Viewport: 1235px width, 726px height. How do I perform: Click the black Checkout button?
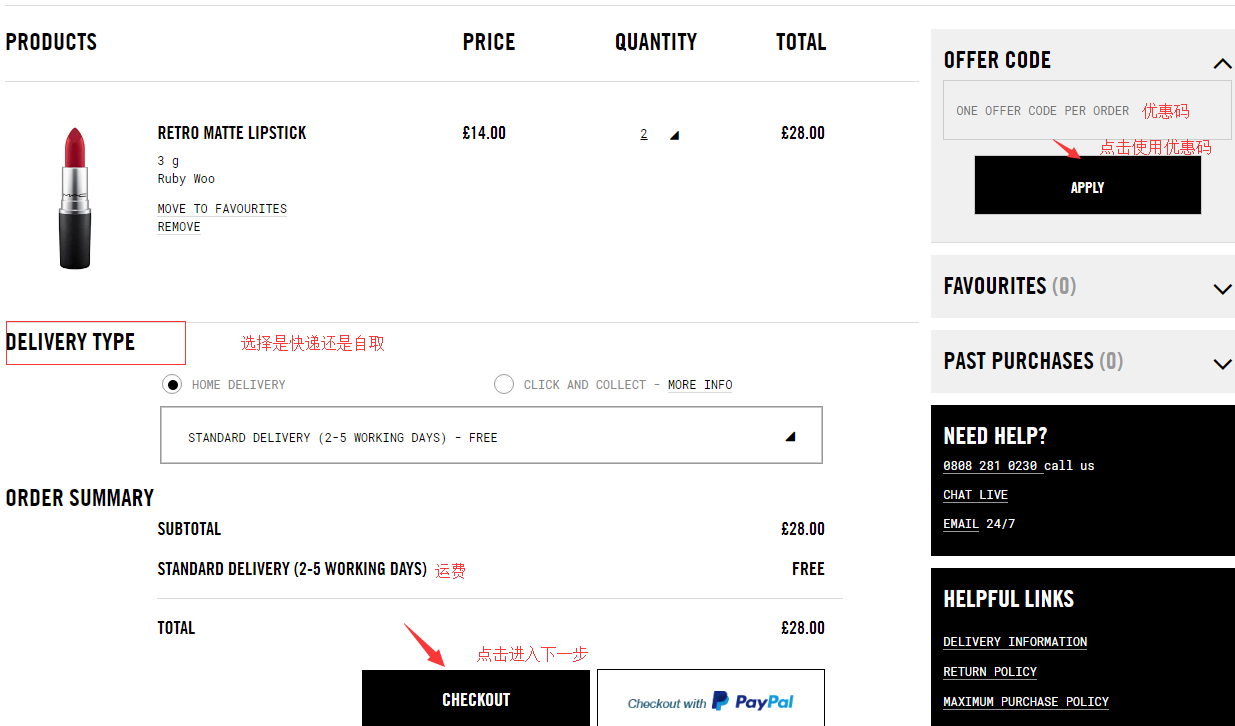tap(476, 699)
